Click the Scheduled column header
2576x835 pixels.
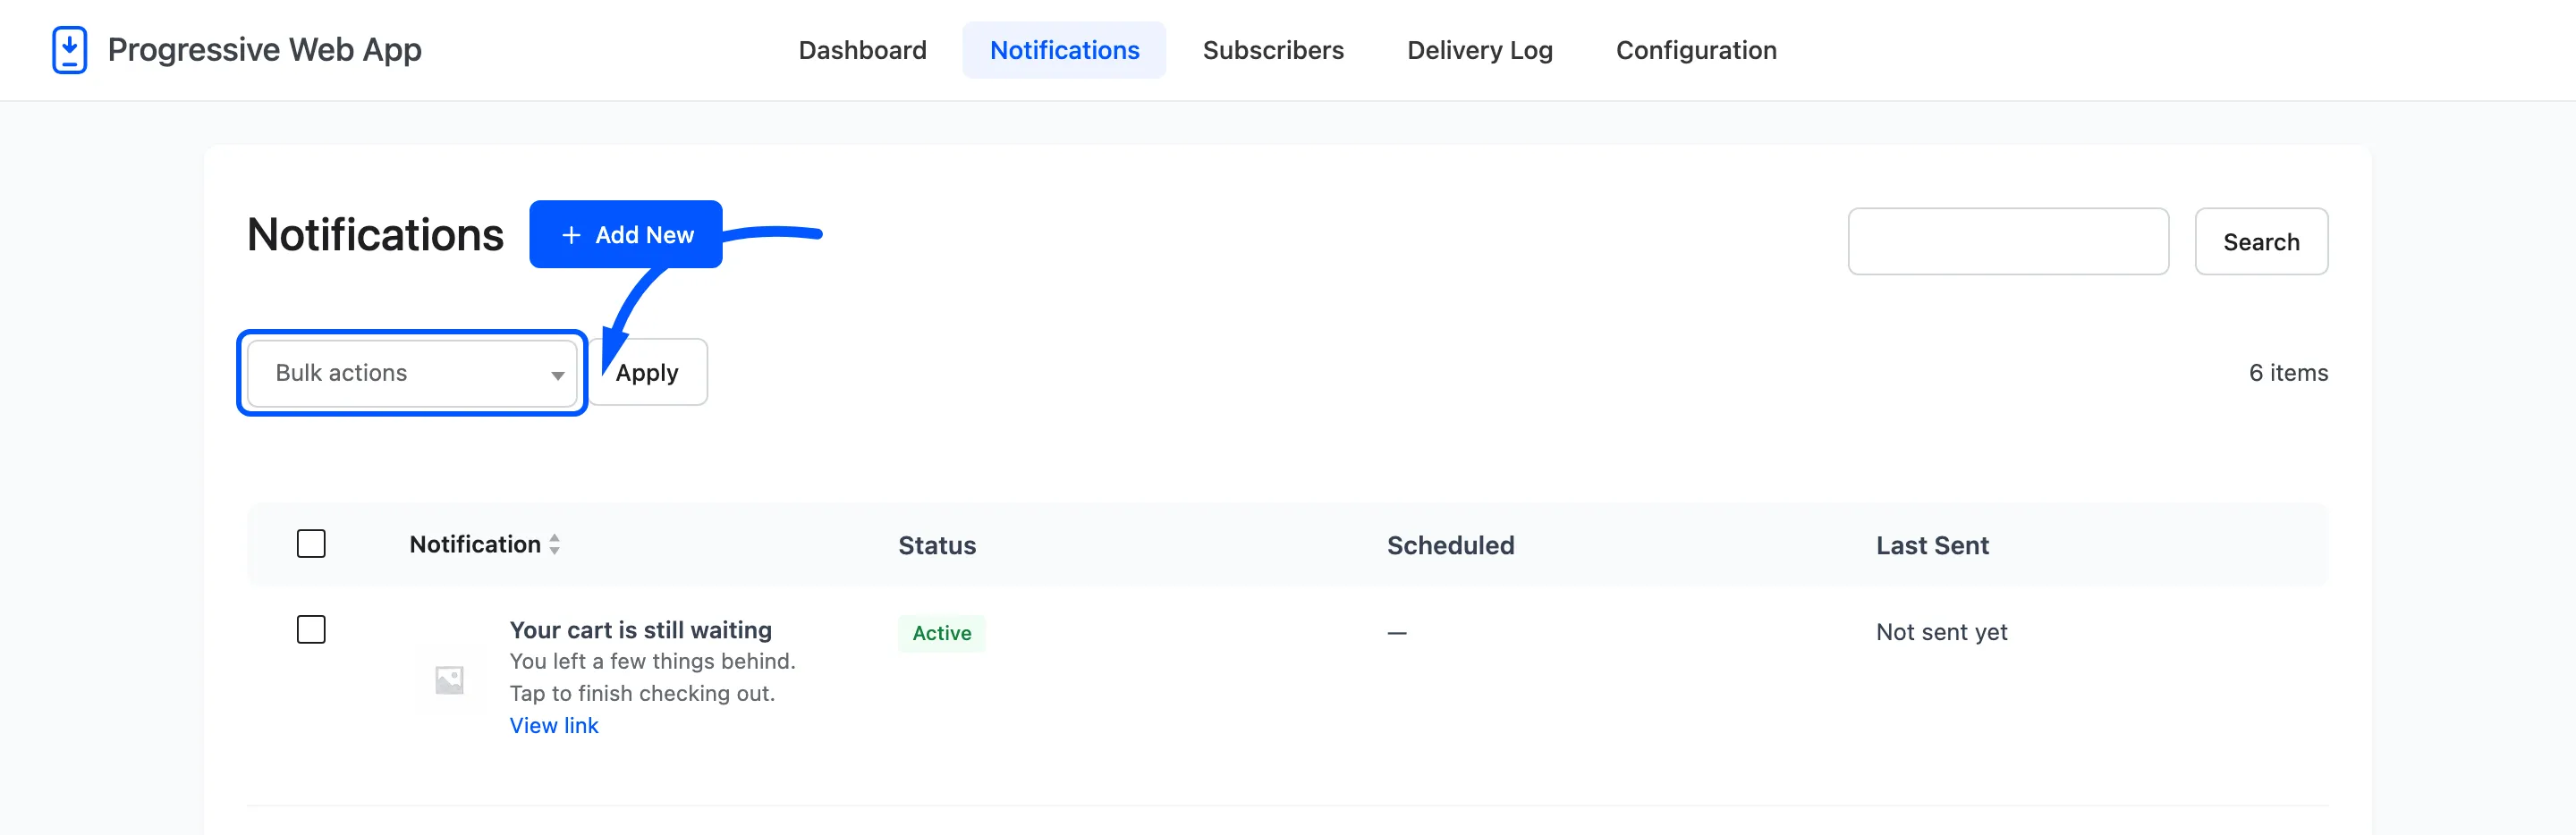(x=1450, y=545)
